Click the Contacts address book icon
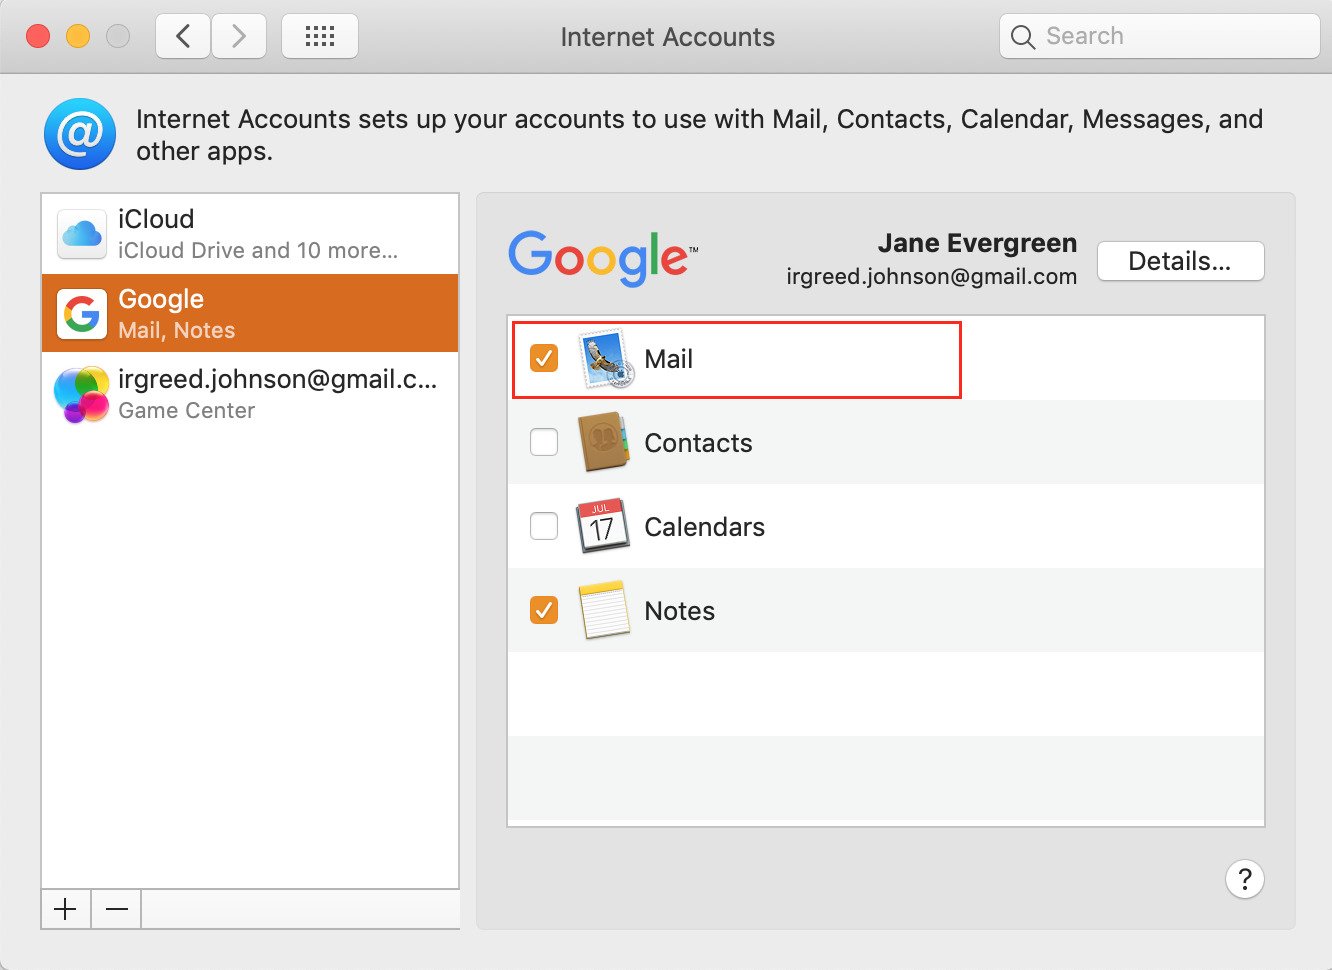 603,442
